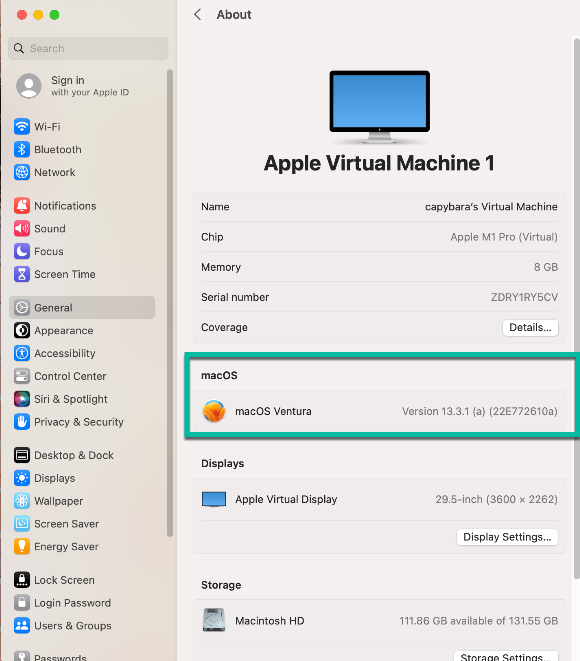
Task: Click the Siri & Spotlight icon
Action: [x=21, y=399]
